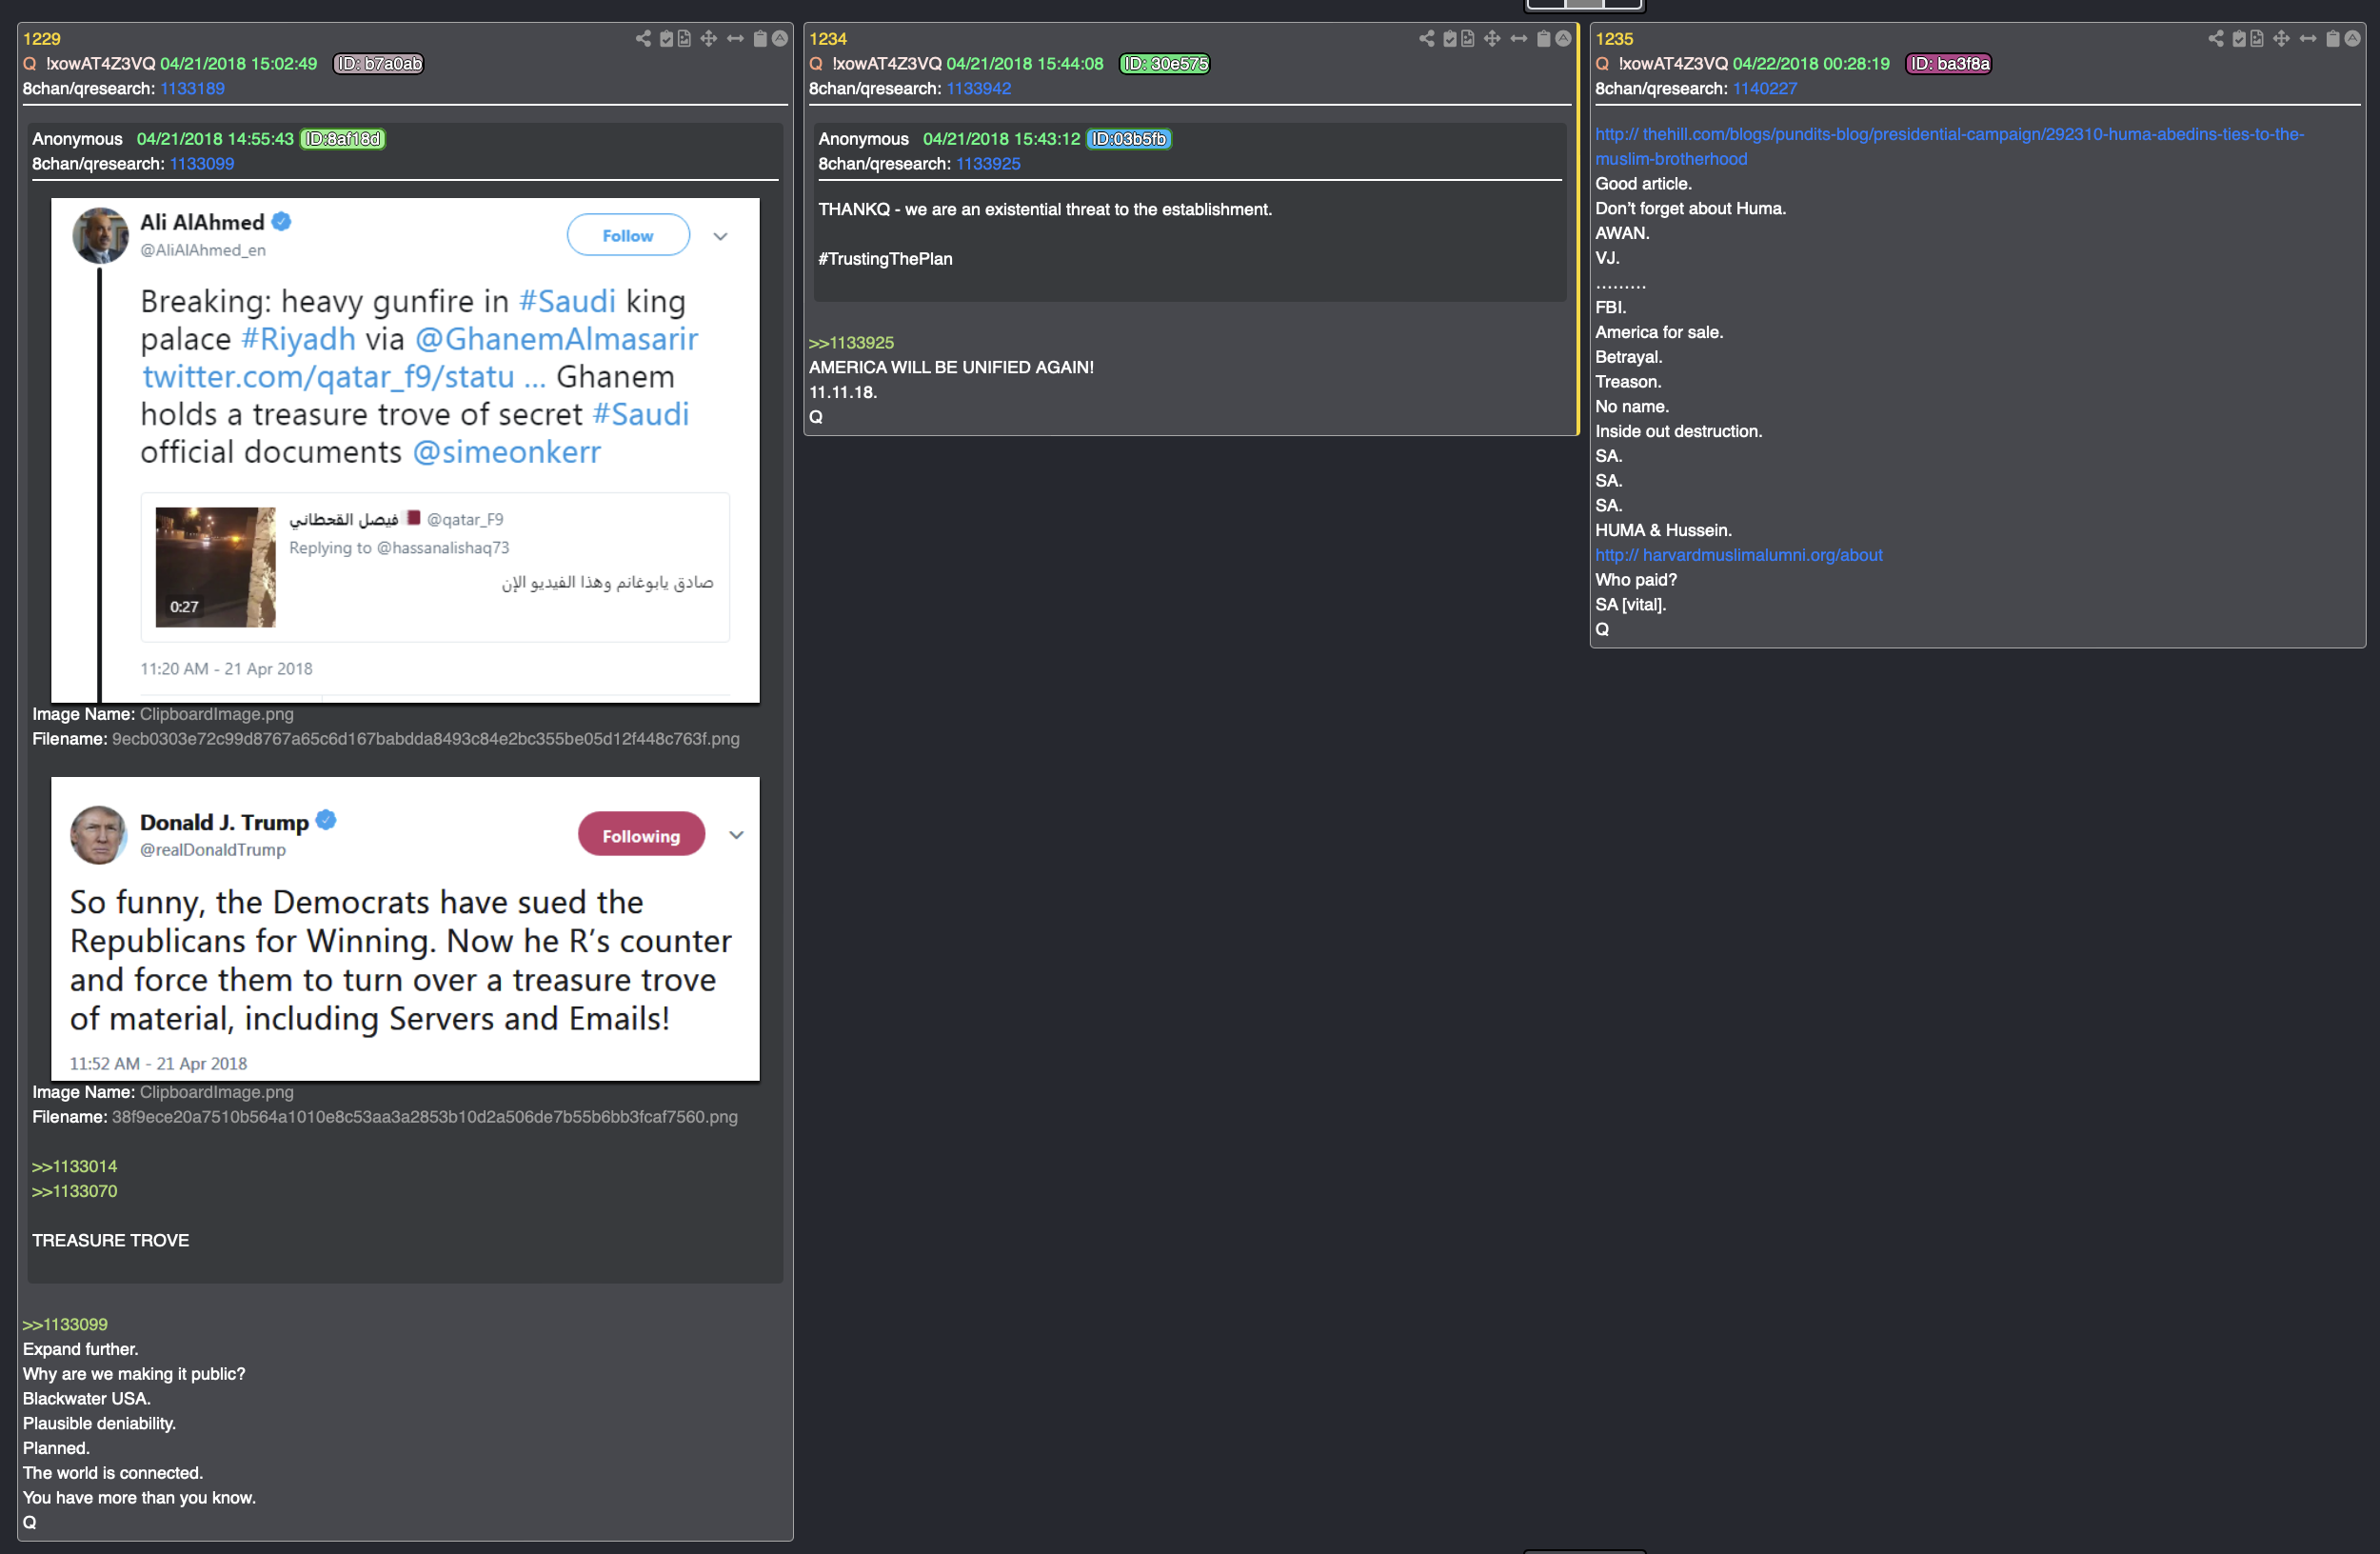Click clipboard-check icon on post 1235
This screenshot has height=1554, width=2380.
coord(2239,38)
